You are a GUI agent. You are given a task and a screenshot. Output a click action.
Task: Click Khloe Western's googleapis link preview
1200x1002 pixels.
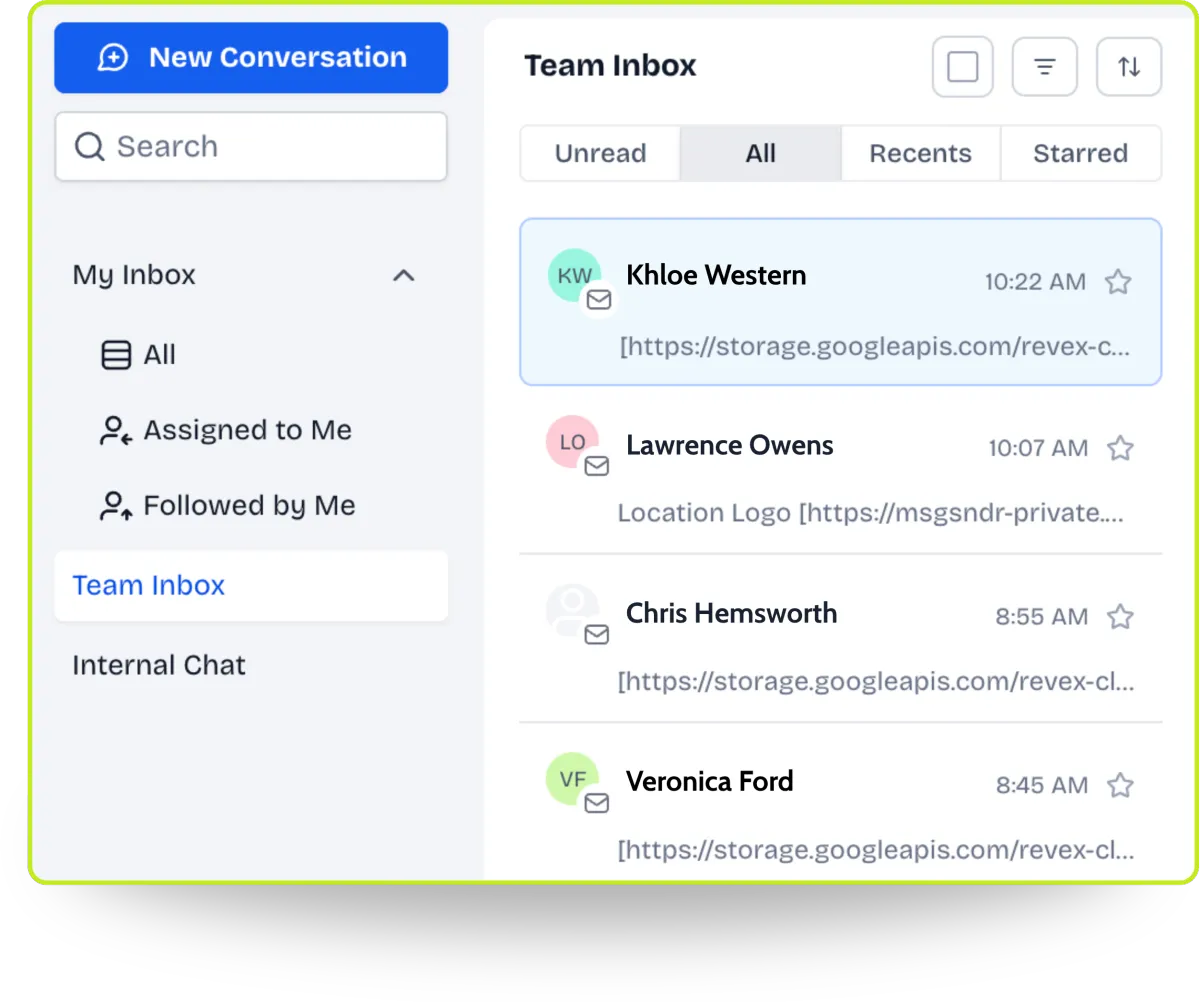(876, 348)
